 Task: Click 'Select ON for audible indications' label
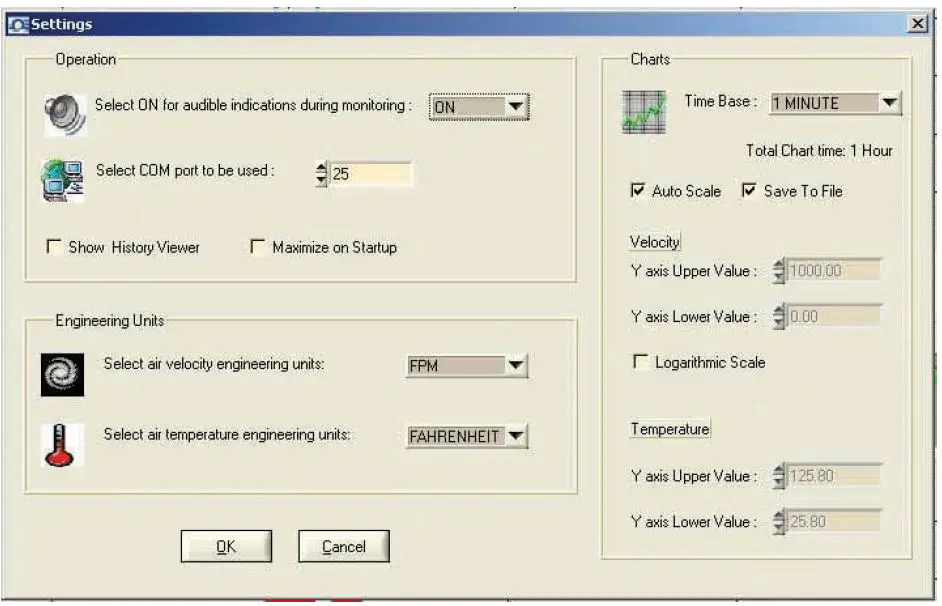253,105
